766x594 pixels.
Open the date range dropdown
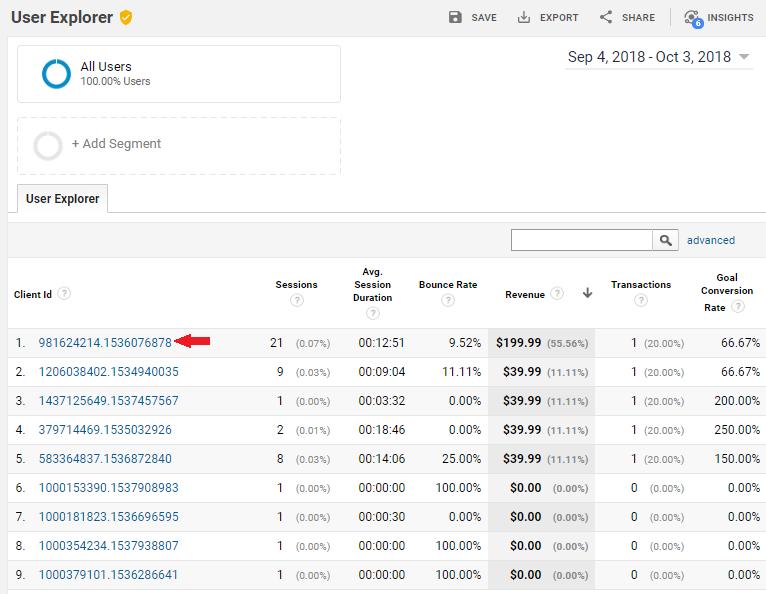click(659, 57)
